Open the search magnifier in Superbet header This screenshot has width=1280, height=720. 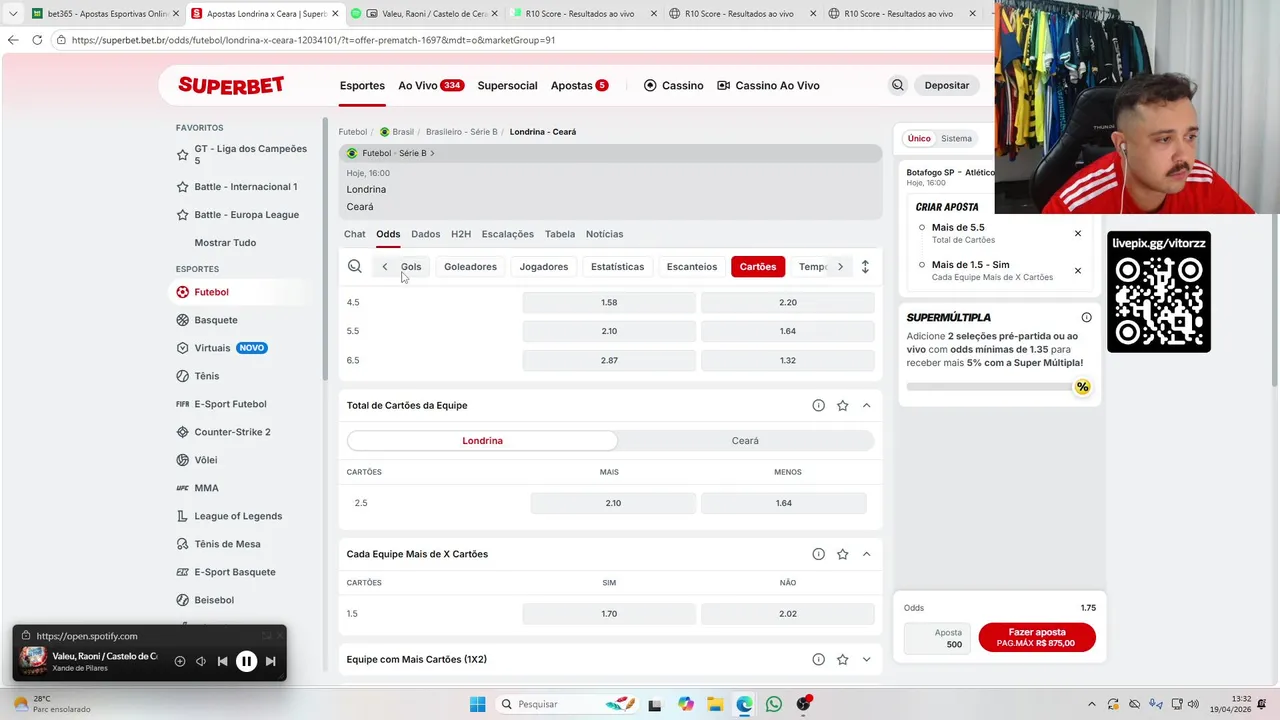[x=897, y=85]
